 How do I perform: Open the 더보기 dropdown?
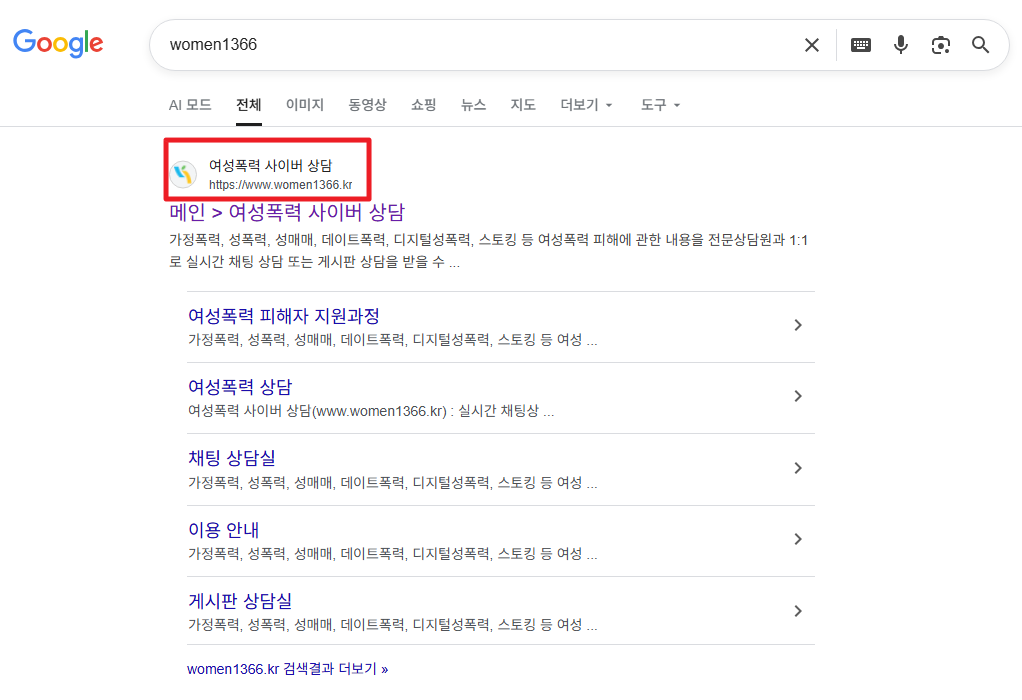[585, 105]
